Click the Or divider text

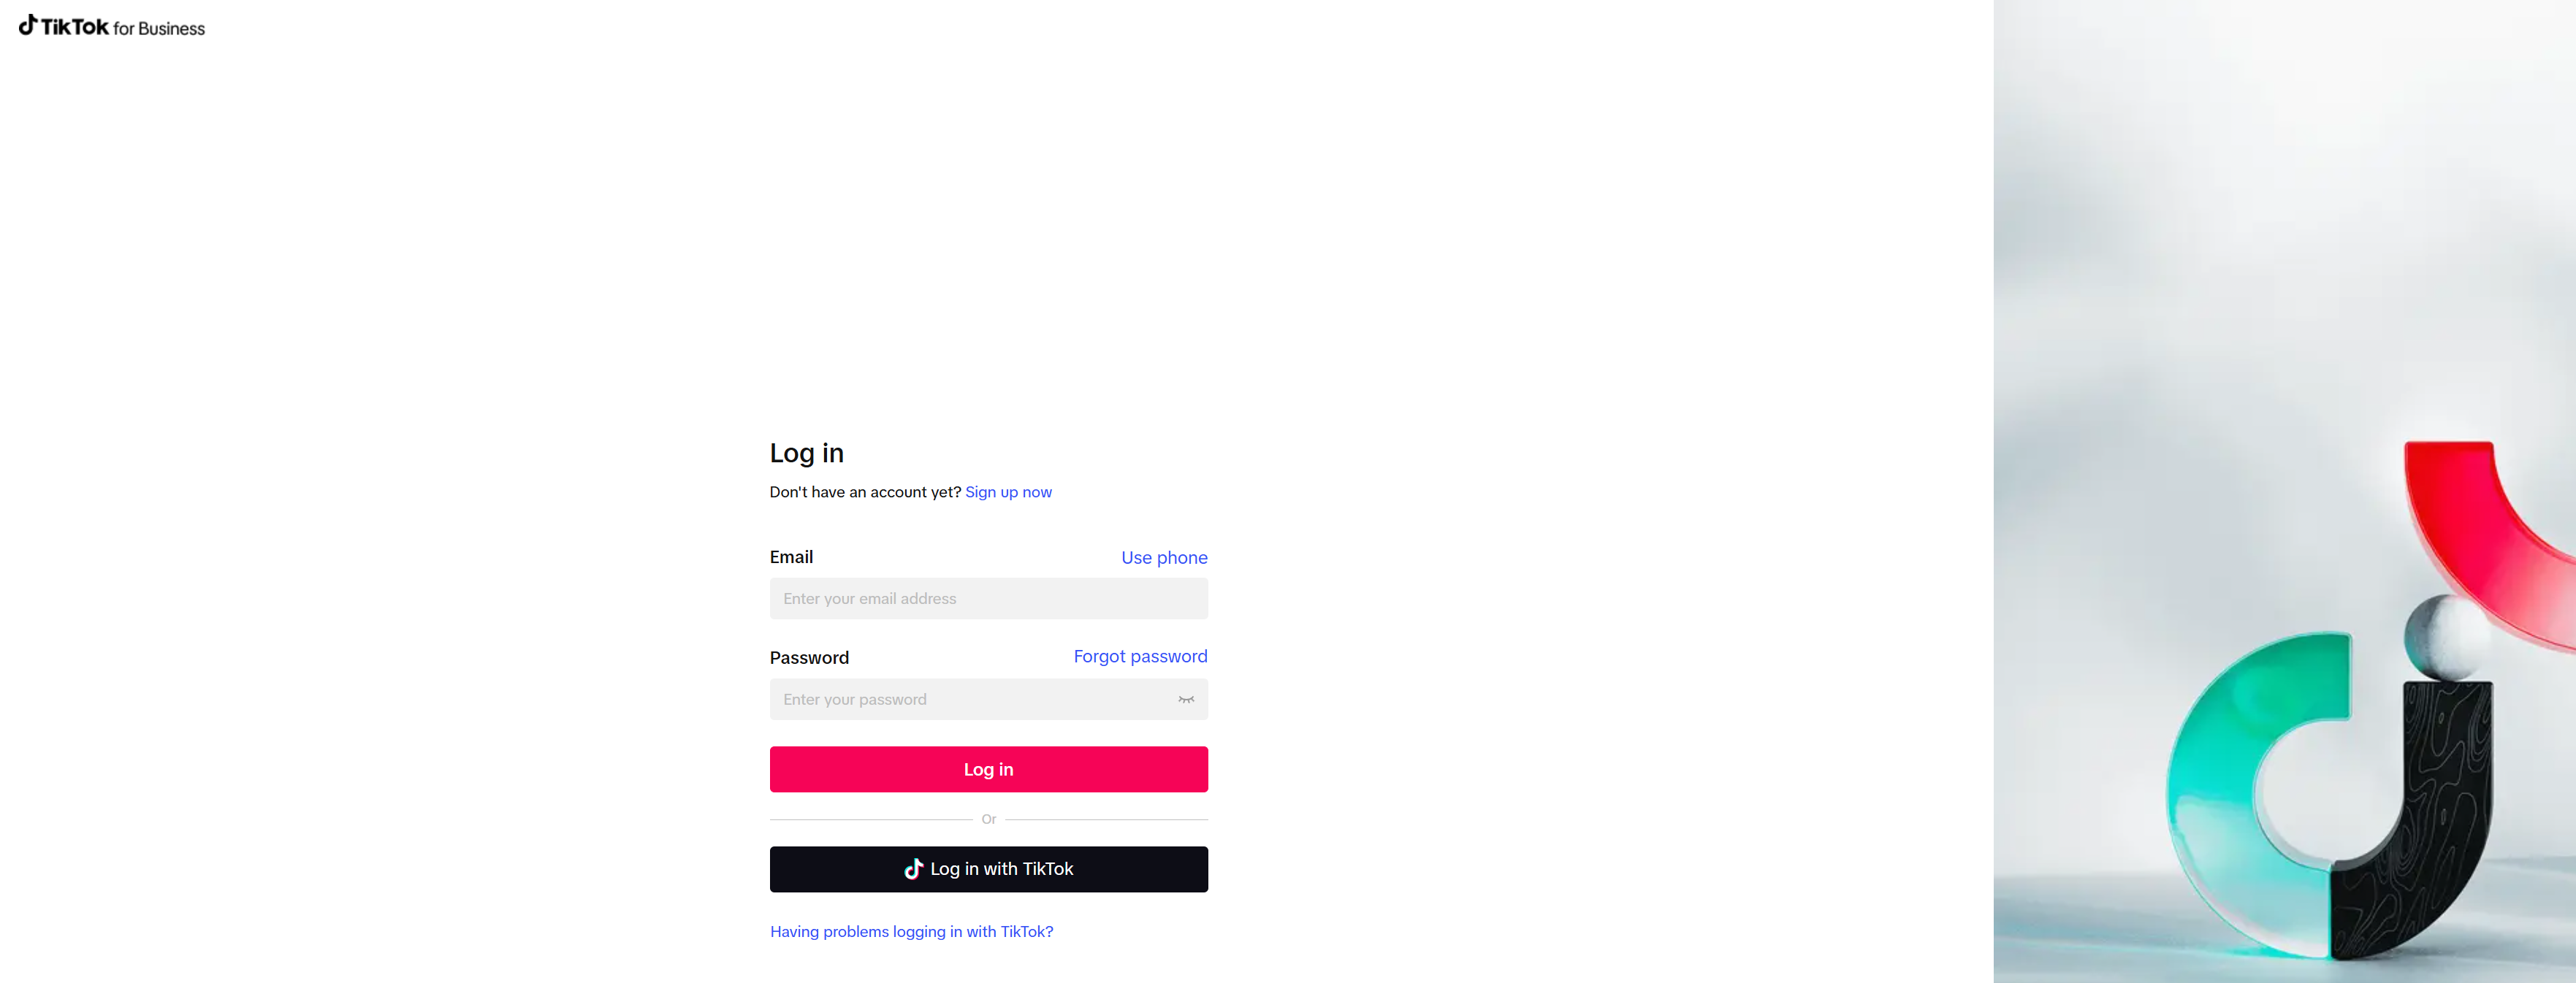[988, 819]
